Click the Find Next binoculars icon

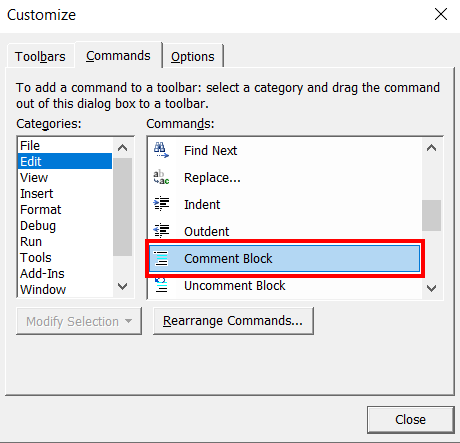161,150
